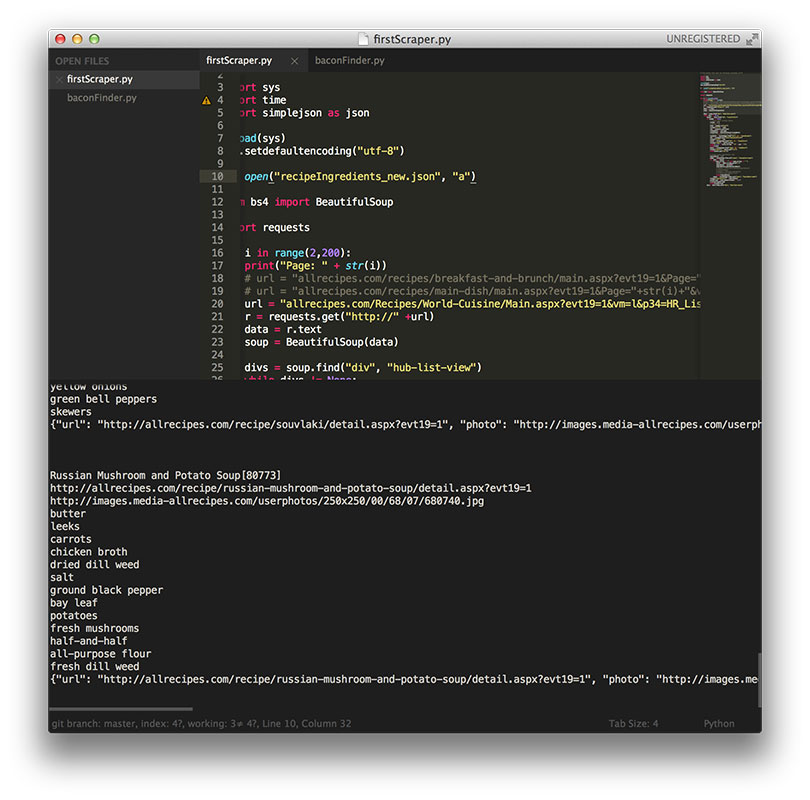The image size is (810, 800).
Task: Click the 'dried dill weed' output line
Action: [x=95, y=565]
